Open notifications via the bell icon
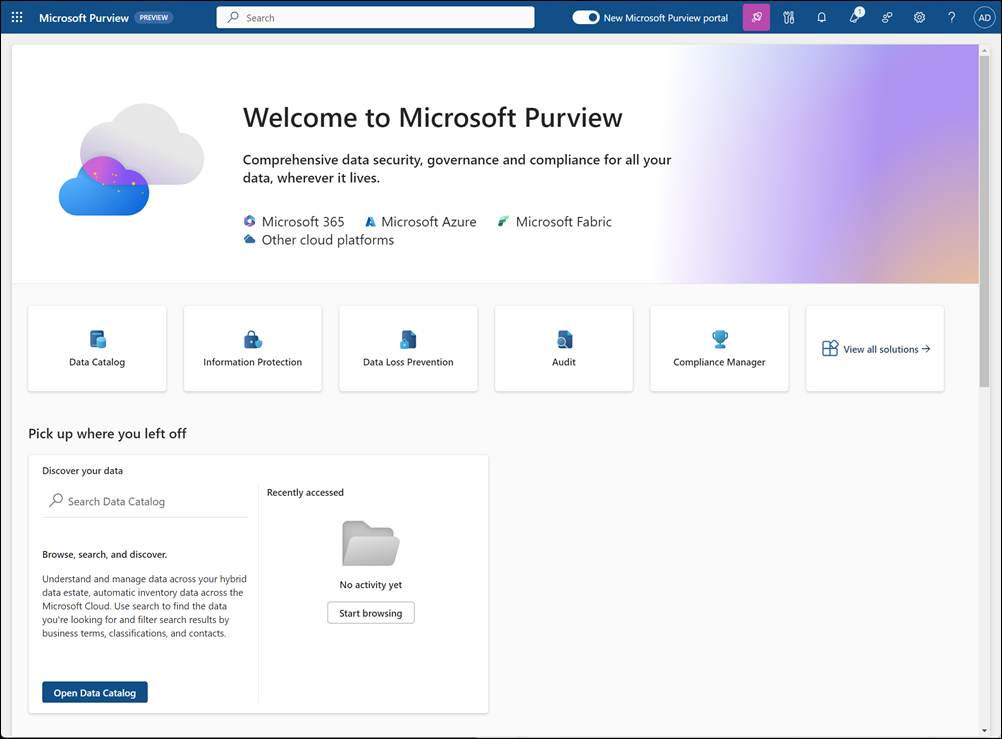 [821, 17]
